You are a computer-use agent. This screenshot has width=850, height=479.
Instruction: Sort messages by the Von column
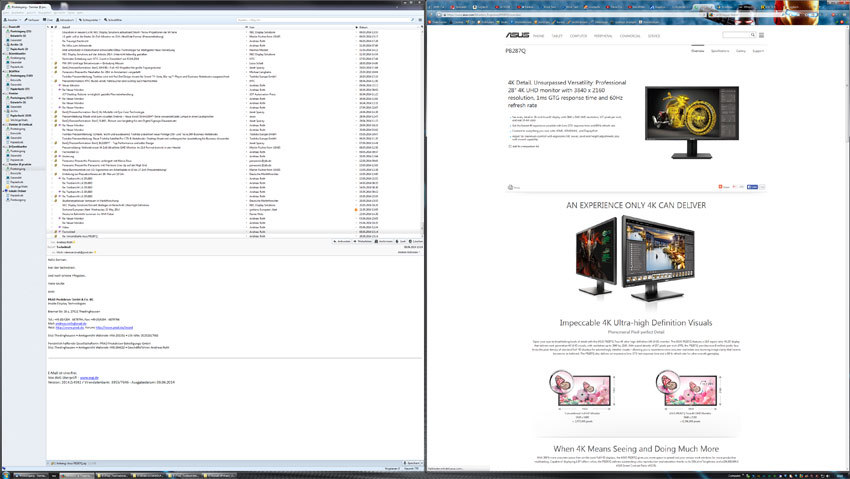[x=252, y=27]
